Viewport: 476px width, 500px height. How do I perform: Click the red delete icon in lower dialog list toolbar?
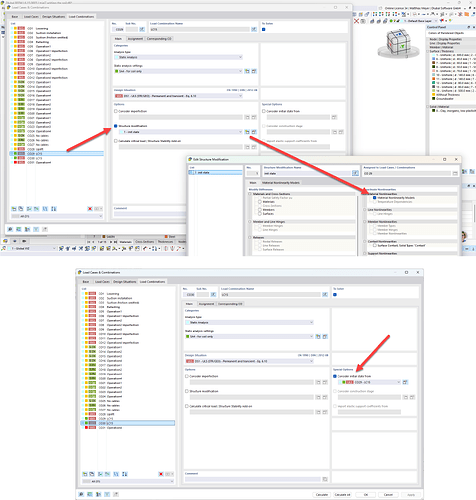(x=161, y=474)
